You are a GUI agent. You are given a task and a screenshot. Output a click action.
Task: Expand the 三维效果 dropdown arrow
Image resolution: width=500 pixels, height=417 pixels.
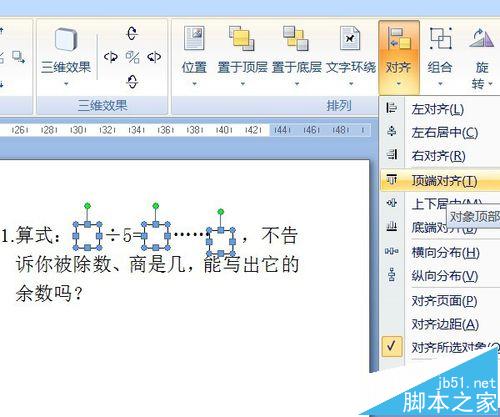(66, 84)
